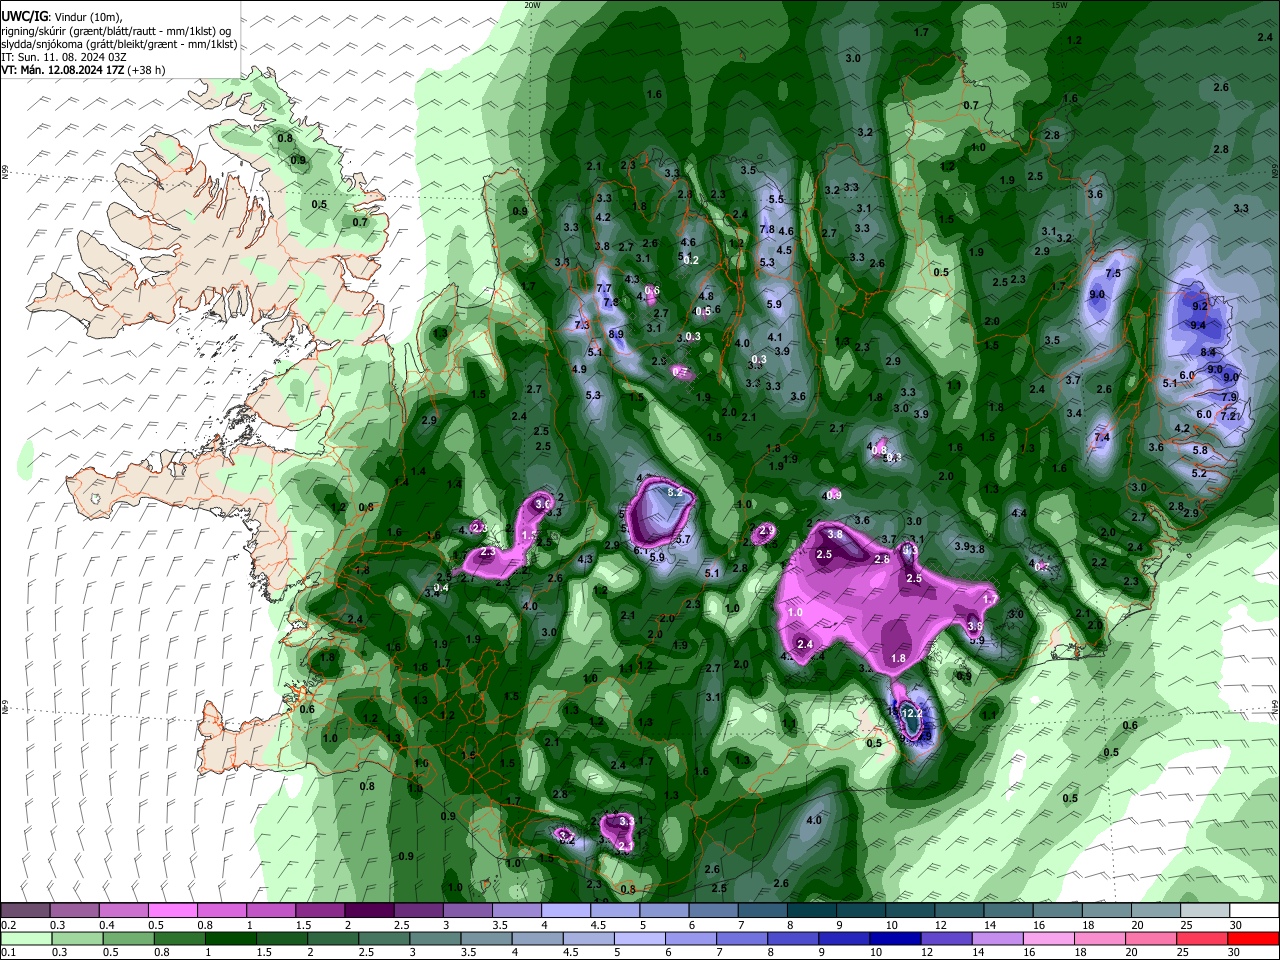Image resolution: width=1280 pixels, height=960 pixels.
Task: Click the palest green 0.1 legend swatch
Action: (x=26, y=938)
